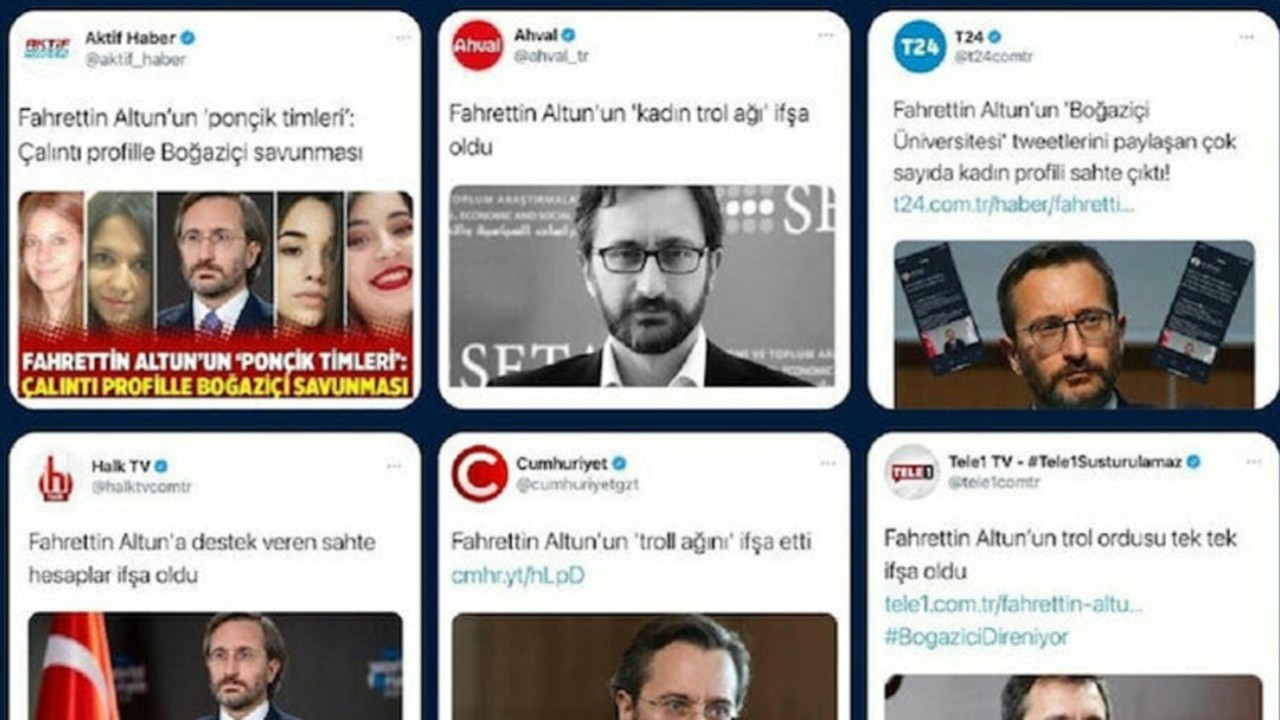1280x720 pixels.
Task: Open Halk TV profile logo
Action: 55,477
